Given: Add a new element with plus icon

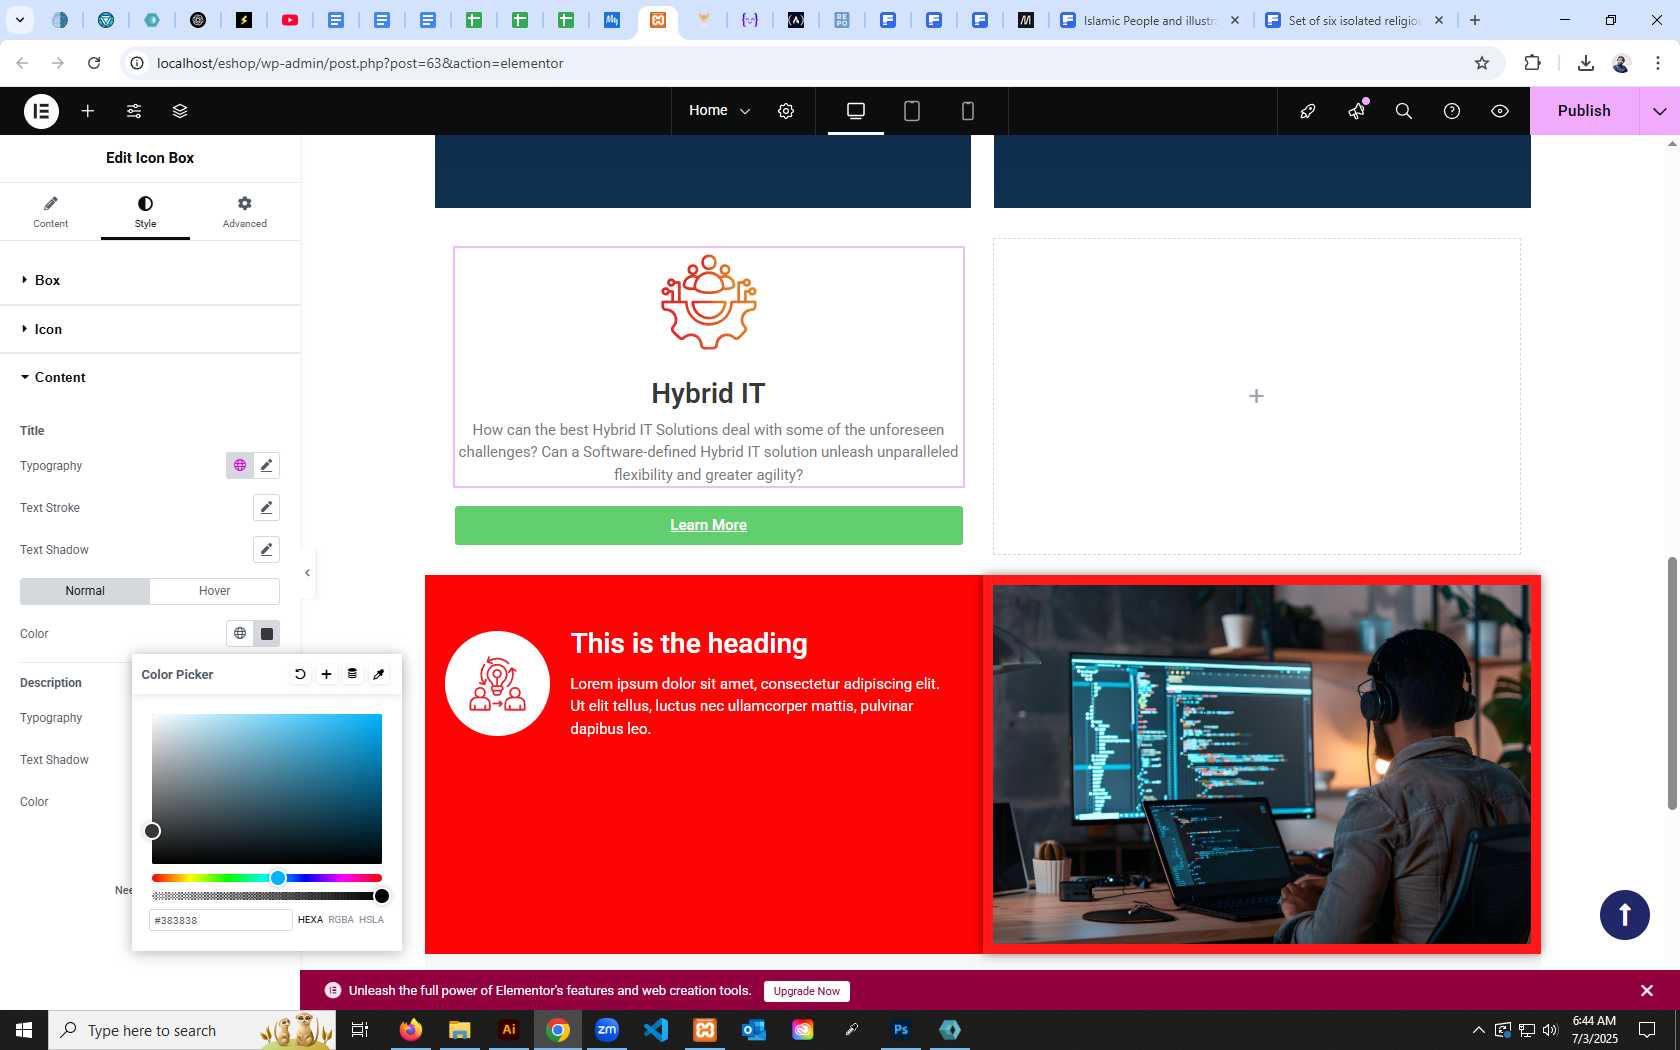Looking at the screenshot, I should point(88,111).
